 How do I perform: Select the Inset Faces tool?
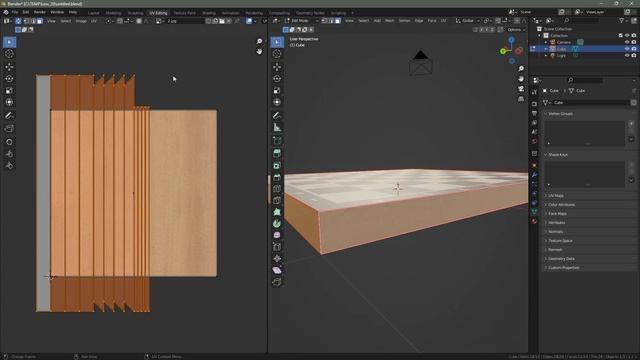277,165
